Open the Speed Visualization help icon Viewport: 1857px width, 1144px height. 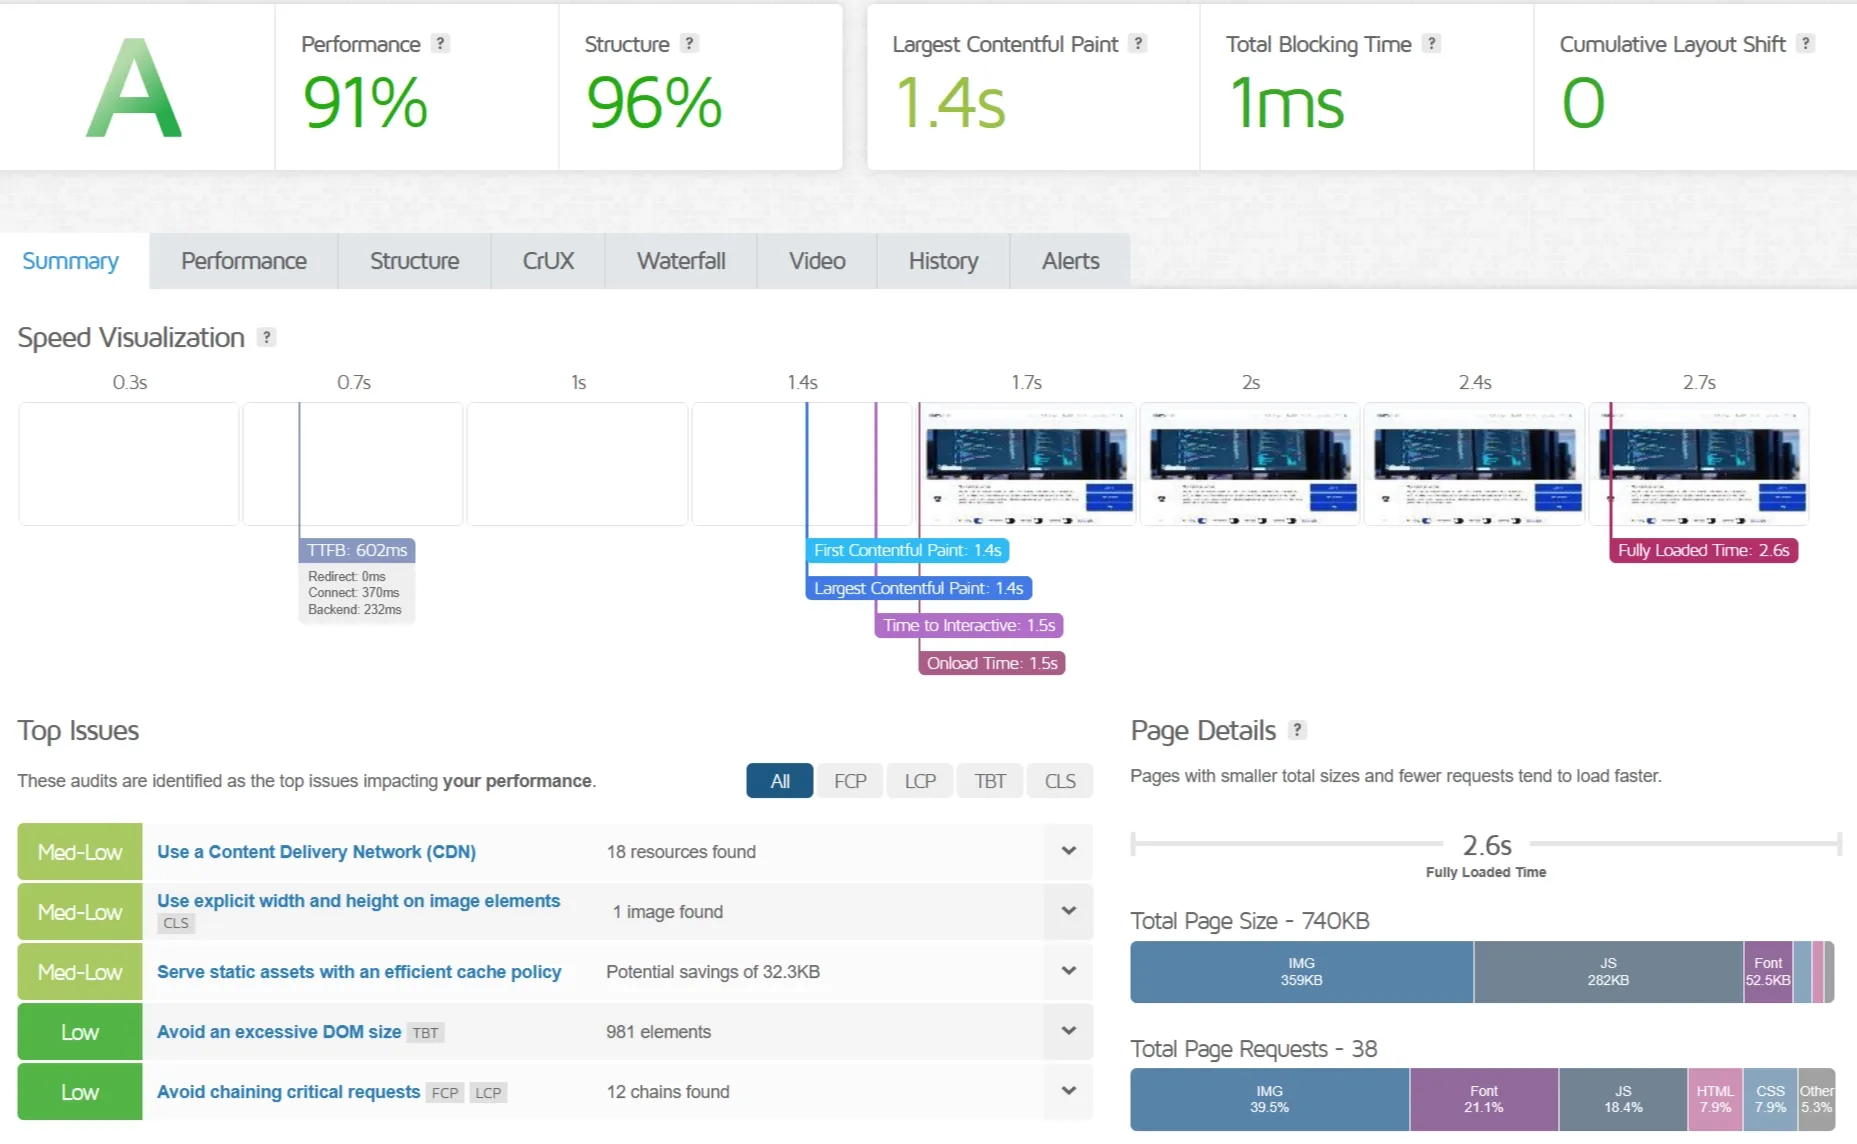coord(266,338)
